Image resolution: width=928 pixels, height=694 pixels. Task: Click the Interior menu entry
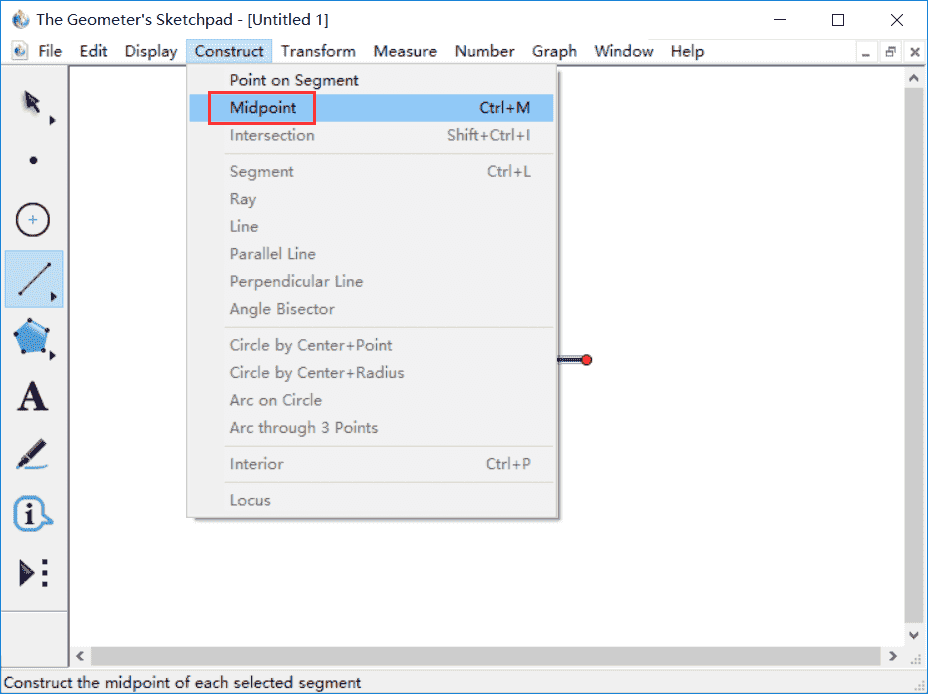tap(371, 464)
